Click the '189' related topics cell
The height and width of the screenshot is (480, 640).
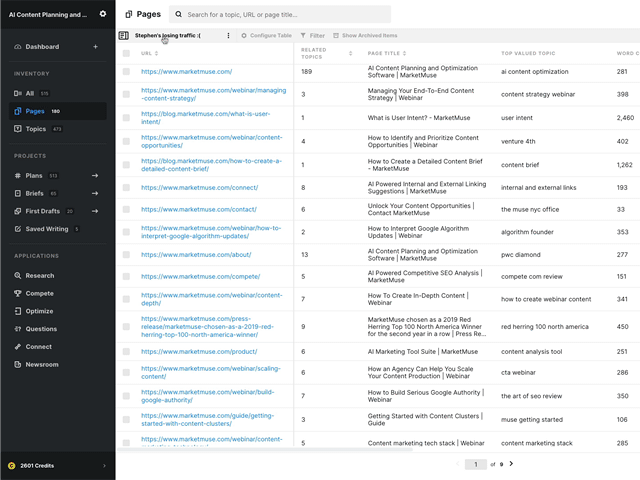pos(306,71)
